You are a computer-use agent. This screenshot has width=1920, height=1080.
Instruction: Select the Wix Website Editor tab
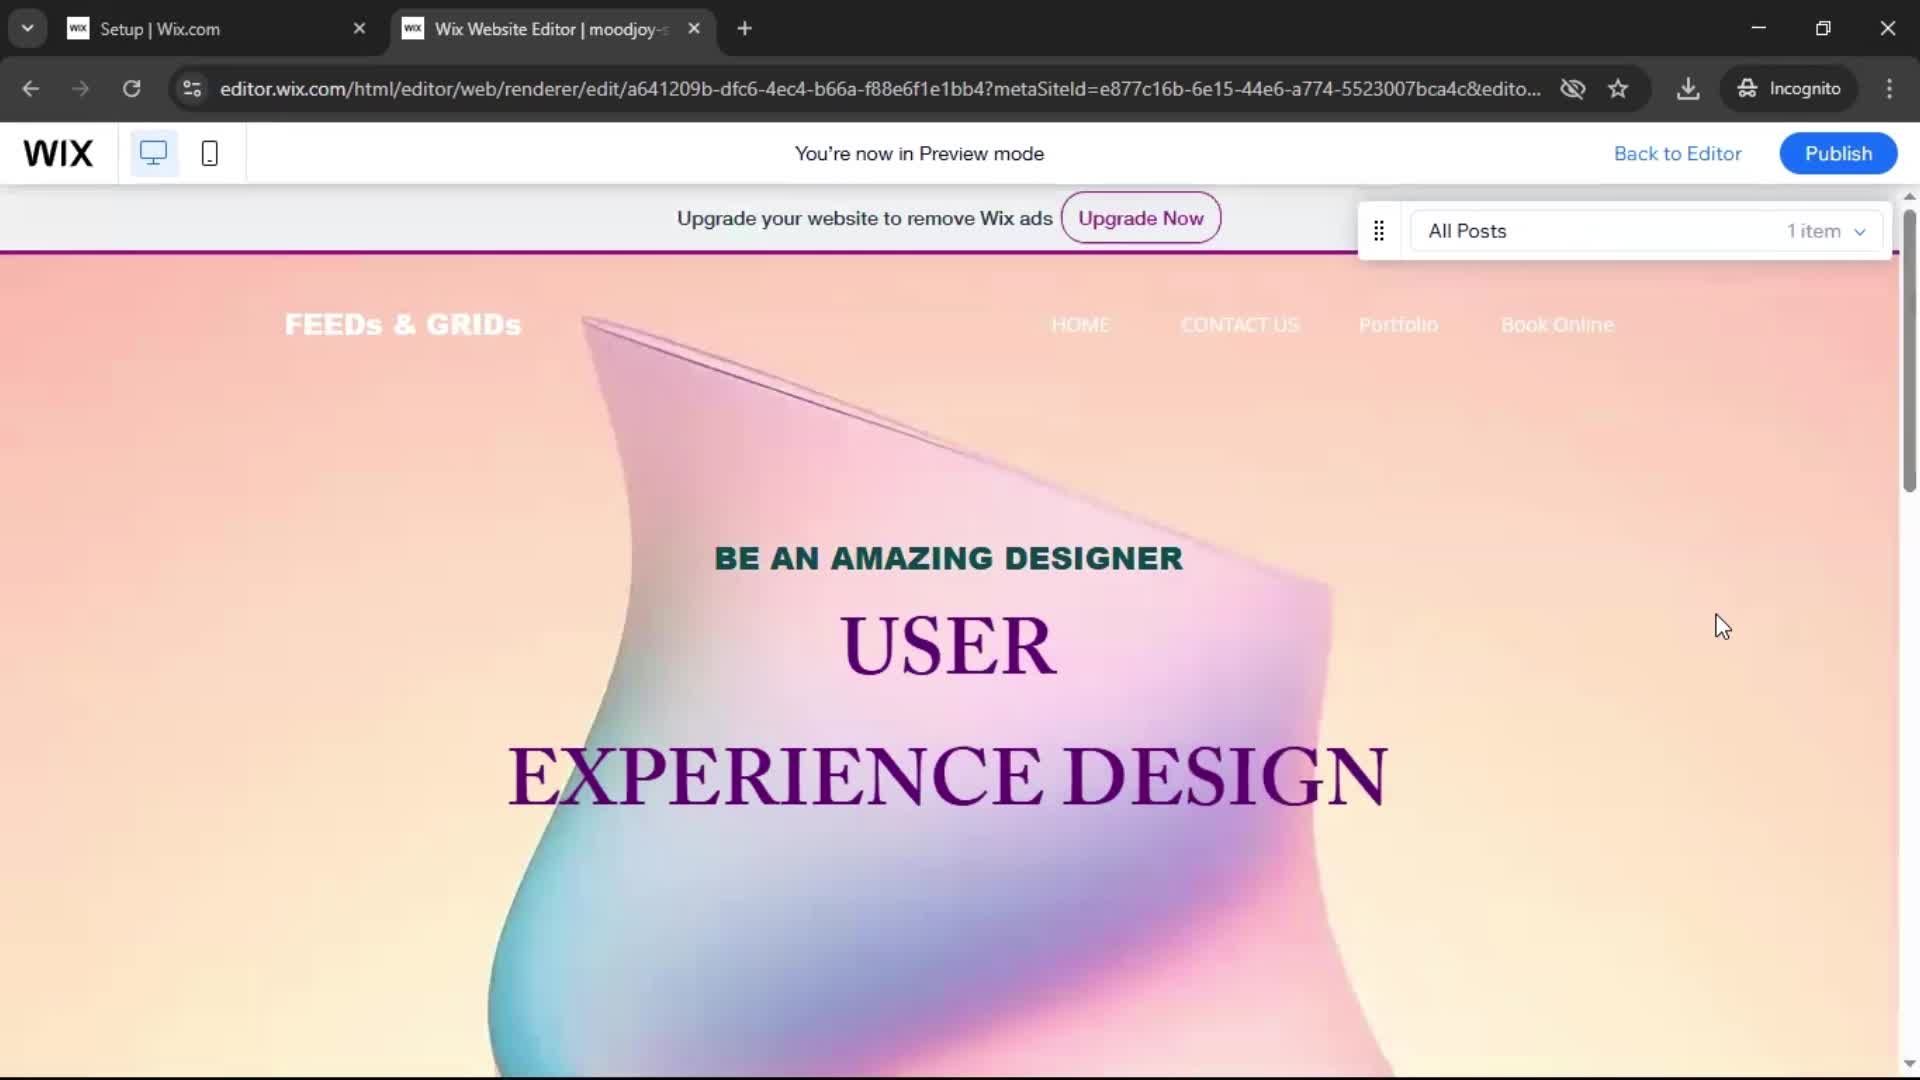click(x=552, y=29)
